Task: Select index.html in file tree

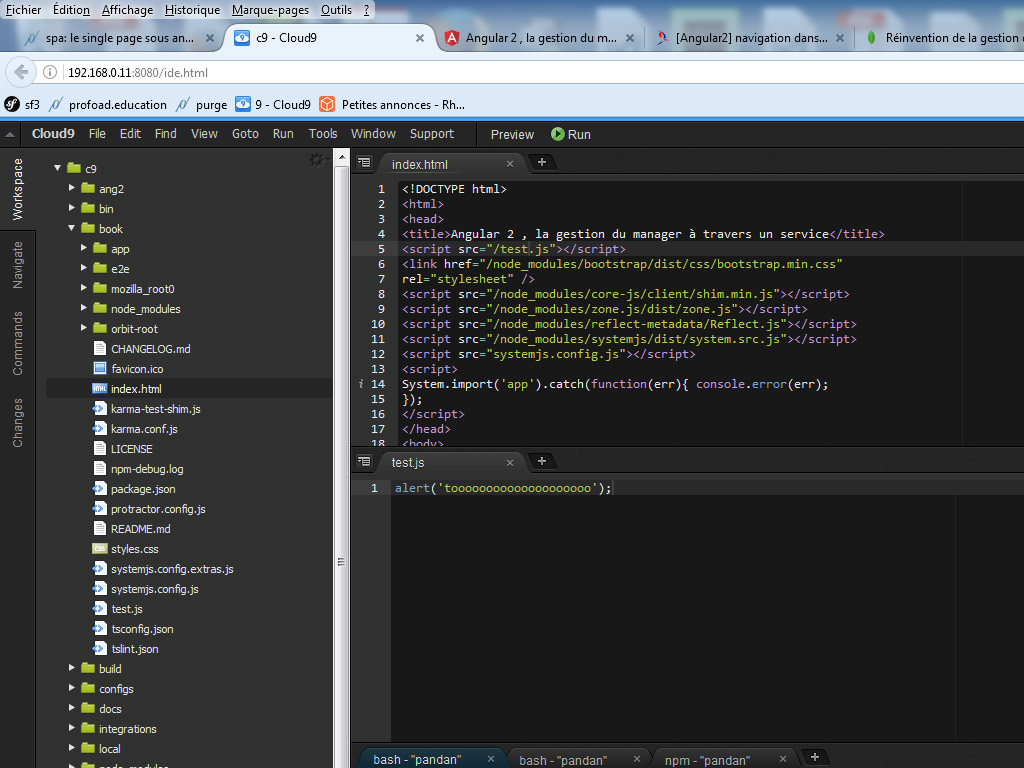Action: point(136,389)
